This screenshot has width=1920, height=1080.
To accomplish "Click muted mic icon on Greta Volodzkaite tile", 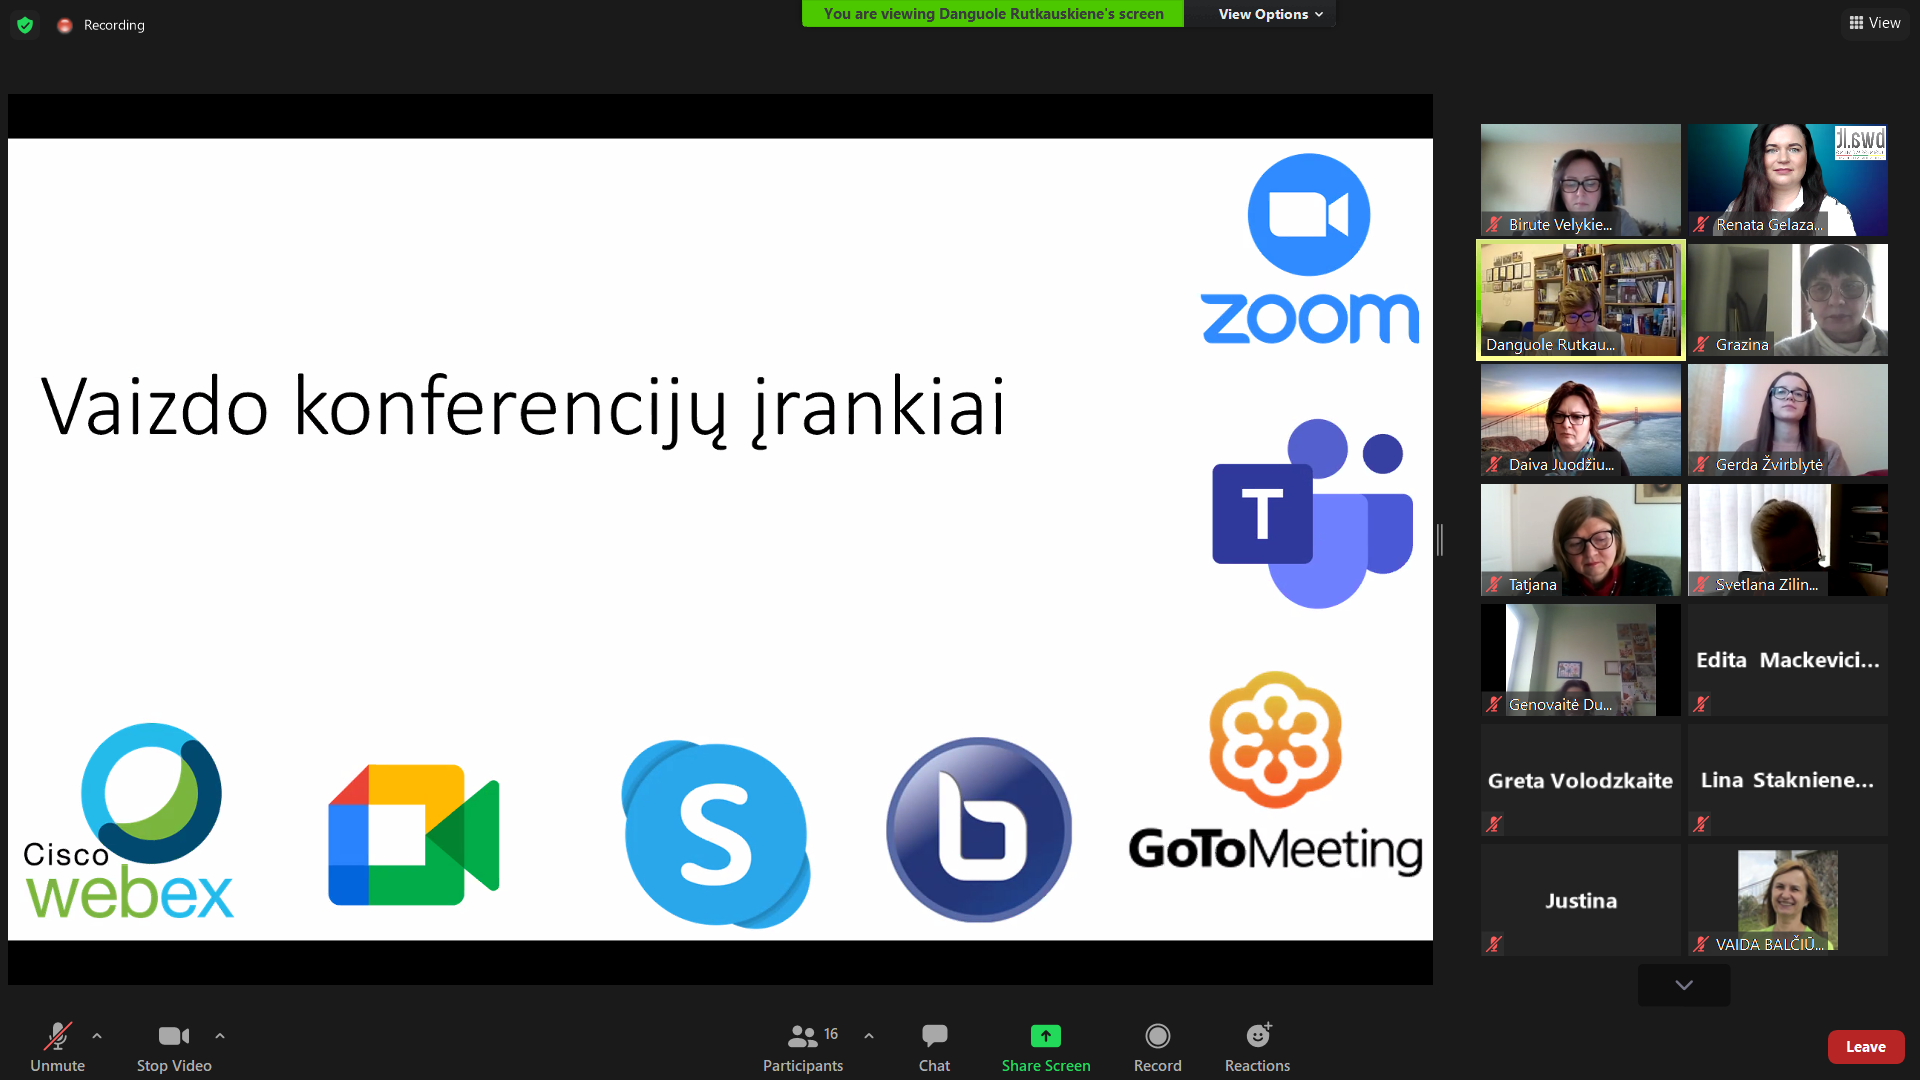I will click(1494, 824).
